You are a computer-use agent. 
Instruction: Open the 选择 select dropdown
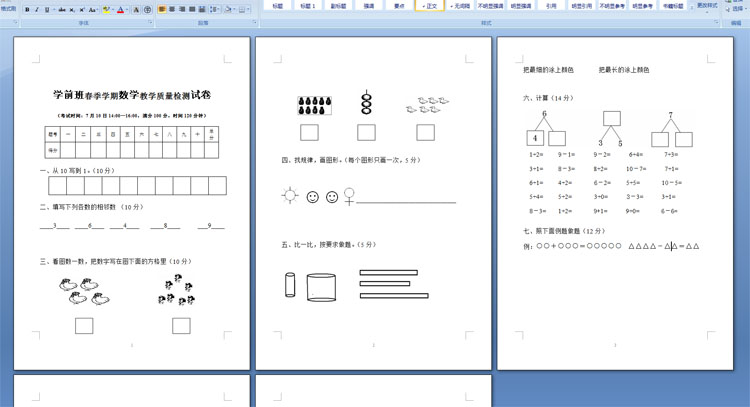(737, 9)
